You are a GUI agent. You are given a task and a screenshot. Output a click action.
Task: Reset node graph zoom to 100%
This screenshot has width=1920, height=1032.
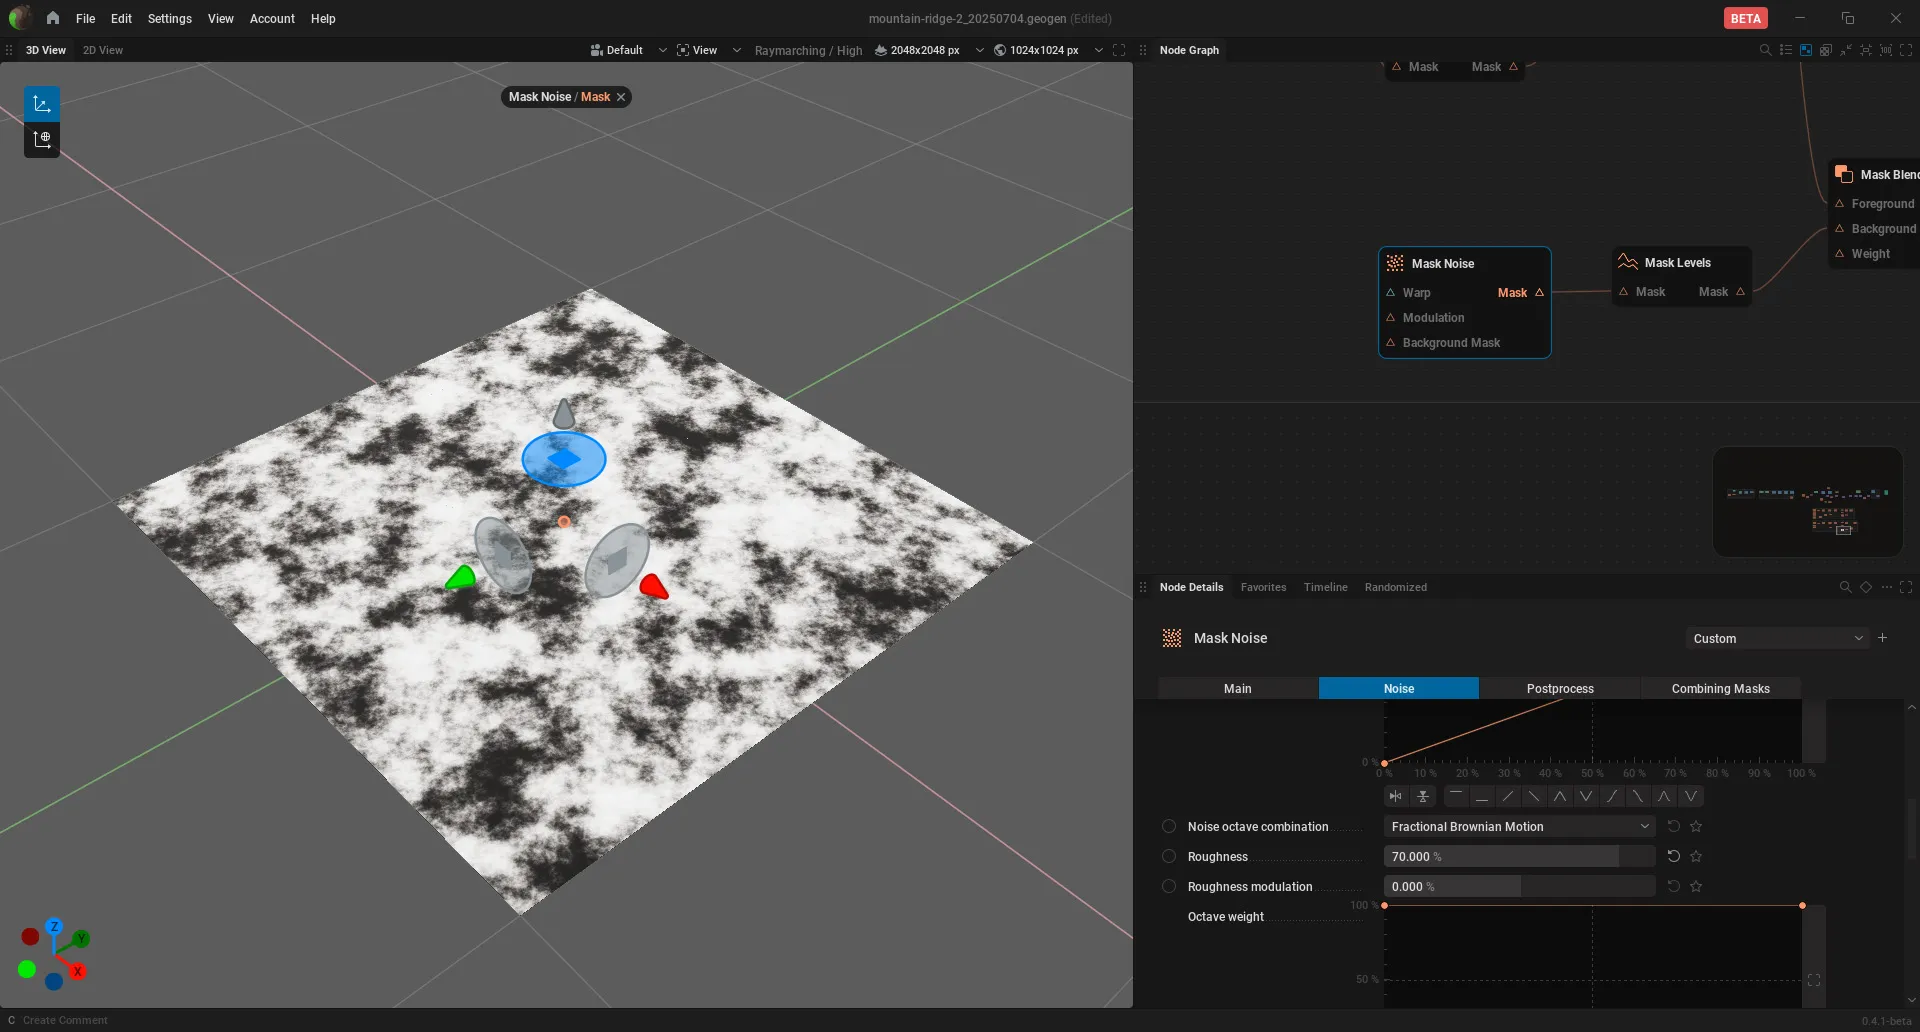1886,50
